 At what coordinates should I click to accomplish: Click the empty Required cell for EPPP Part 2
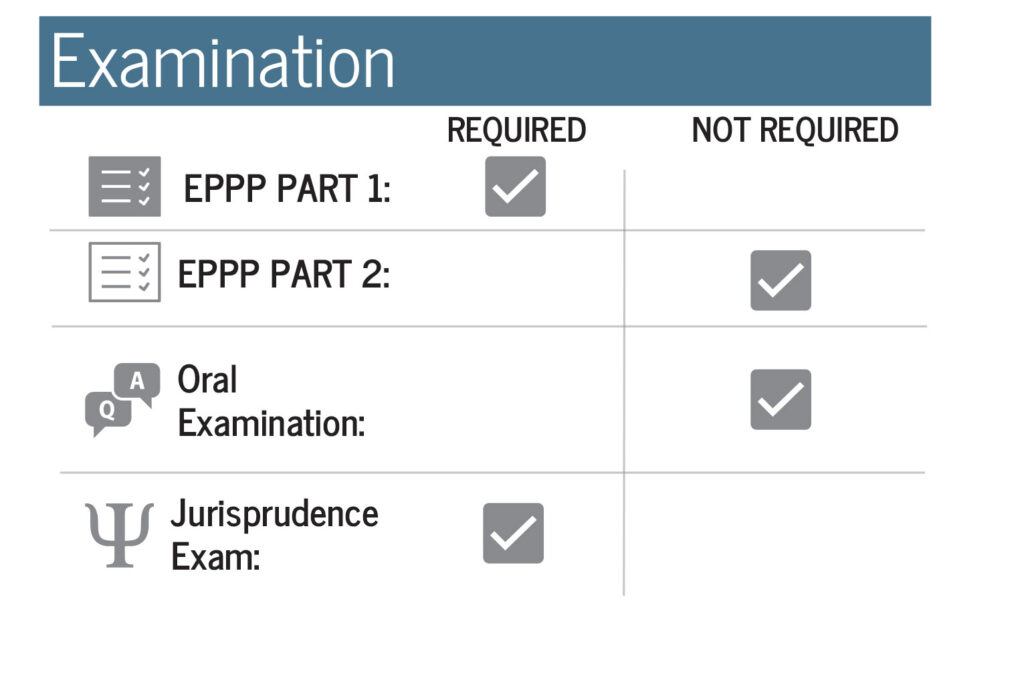(515, 278)
